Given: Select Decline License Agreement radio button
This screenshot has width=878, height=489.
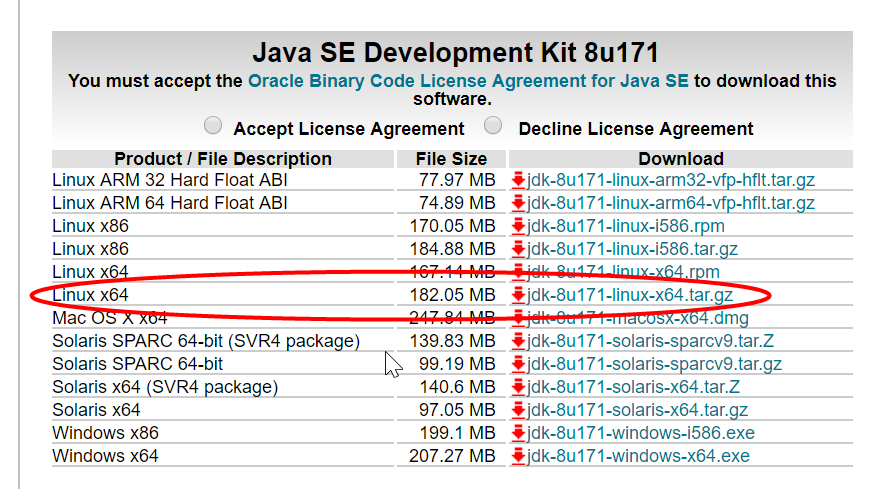Looking at the screenshot, I should point(493,125).
